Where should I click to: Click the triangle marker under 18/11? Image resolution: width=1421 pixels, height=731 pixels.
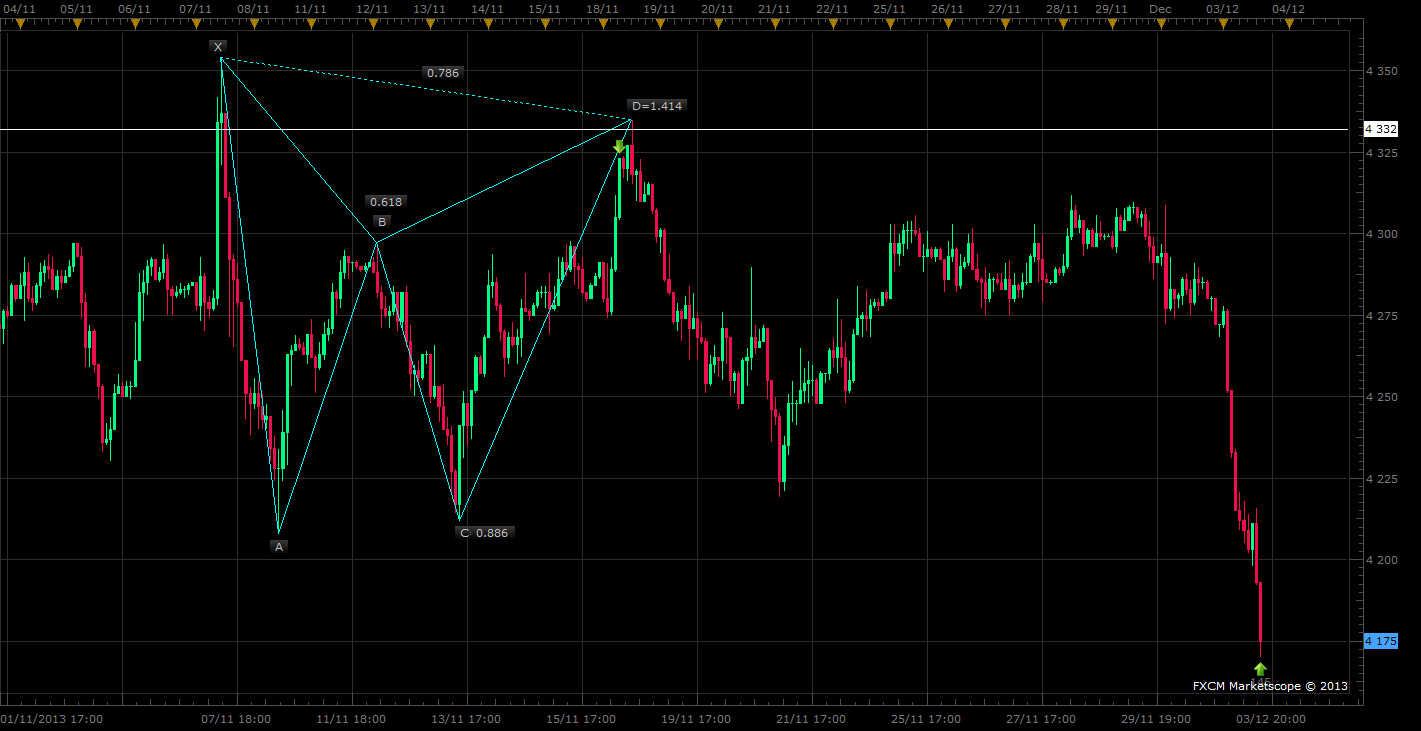click(602, 25)
